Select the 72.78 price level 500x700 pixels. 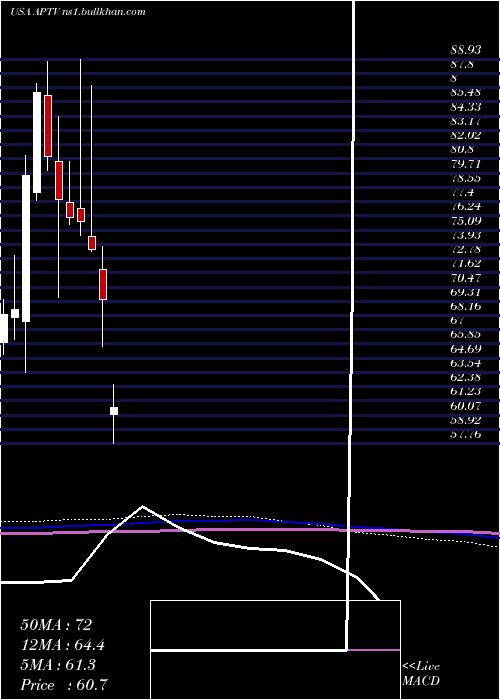[x=465, y=249]
